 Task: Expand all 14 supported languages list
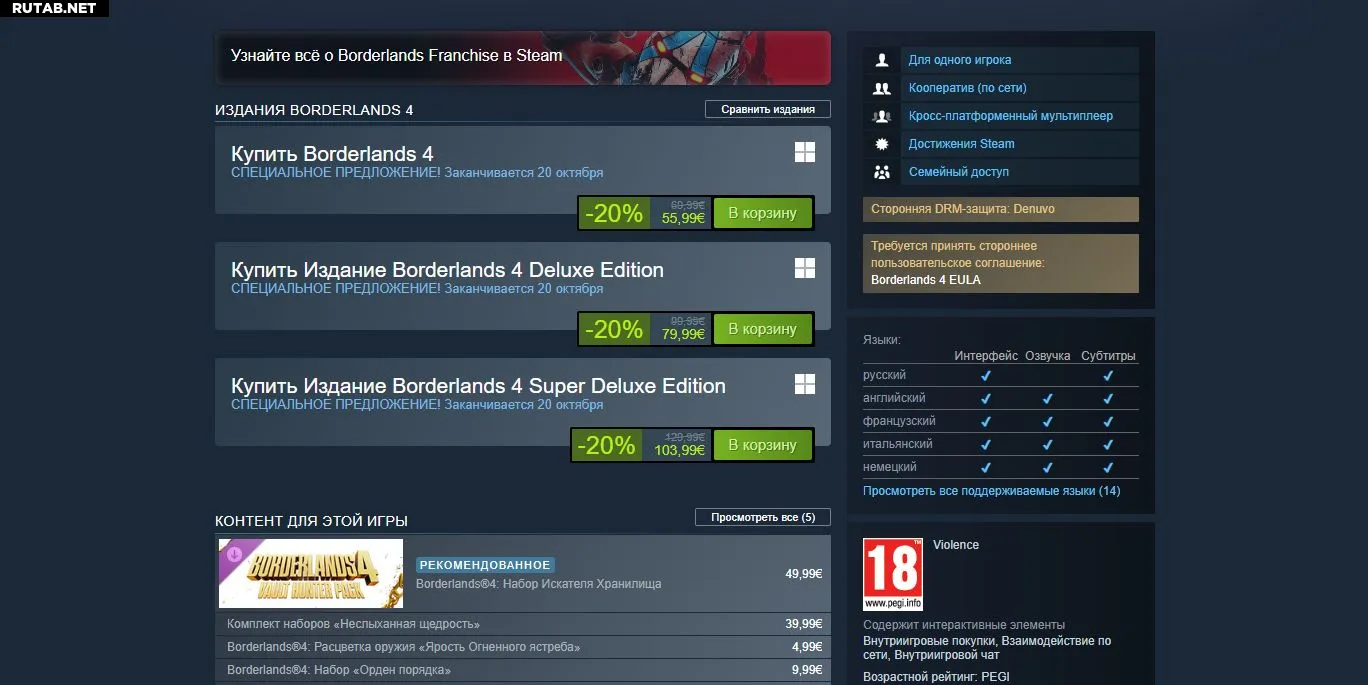[991, 491]
